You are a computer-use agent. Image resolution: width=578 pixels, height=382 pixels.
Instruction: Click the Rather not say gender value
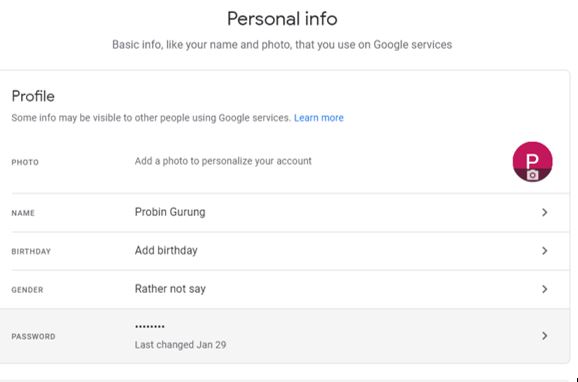[x=170, y=289]
